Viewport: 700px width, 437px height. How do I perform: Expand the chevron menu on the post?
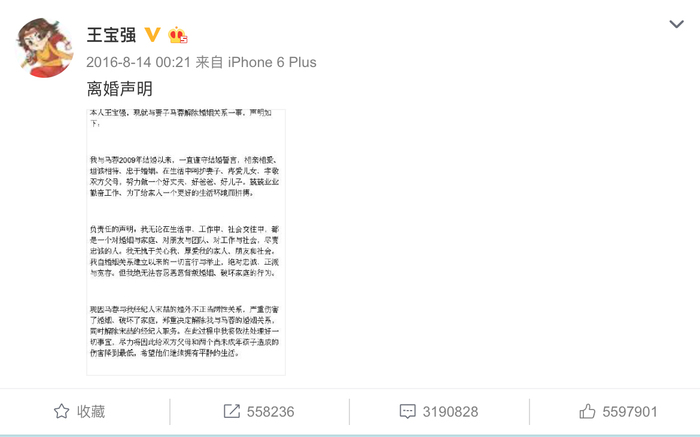(x=676, y=24)
